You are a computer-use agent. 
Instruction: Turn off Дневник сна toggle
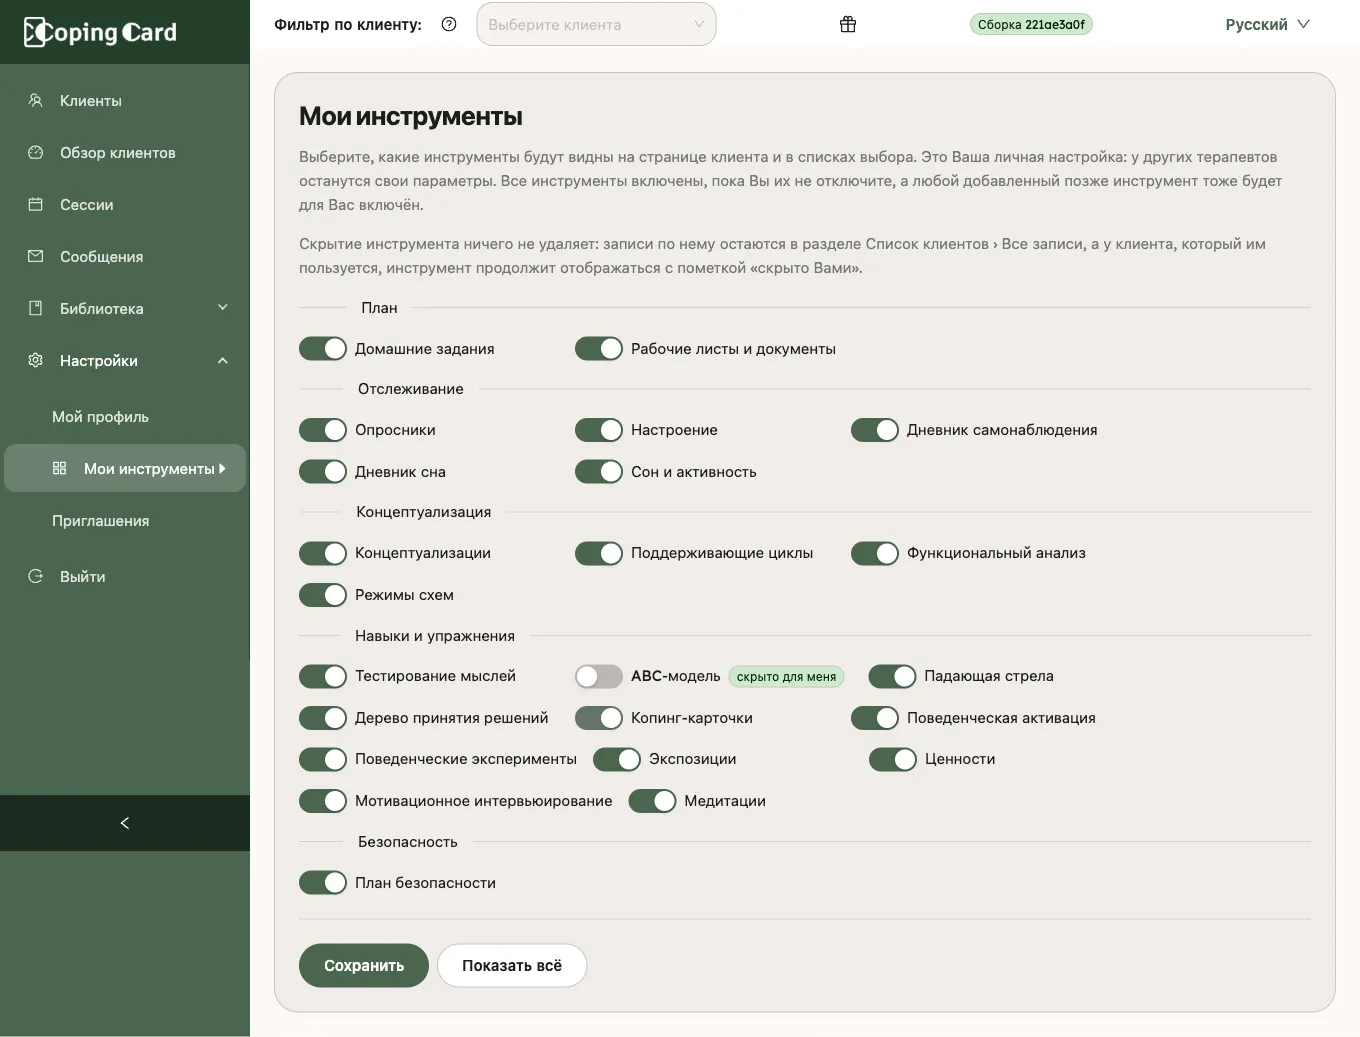[x=323, y=471]
